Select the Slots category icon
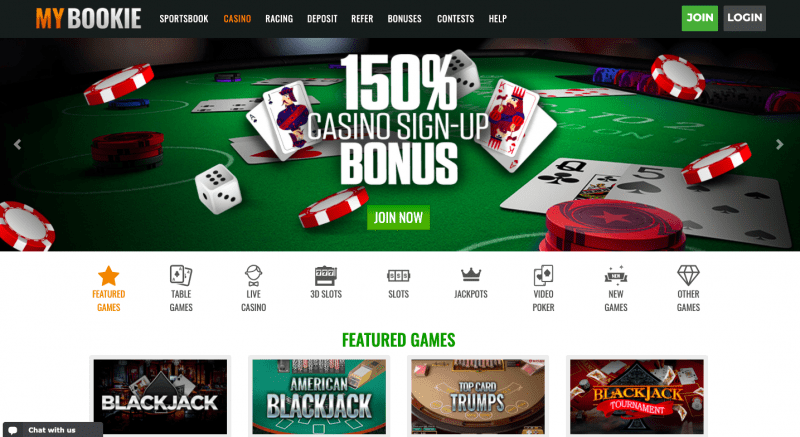Viewport: 800px width, 437px height. tap(398, 276)
